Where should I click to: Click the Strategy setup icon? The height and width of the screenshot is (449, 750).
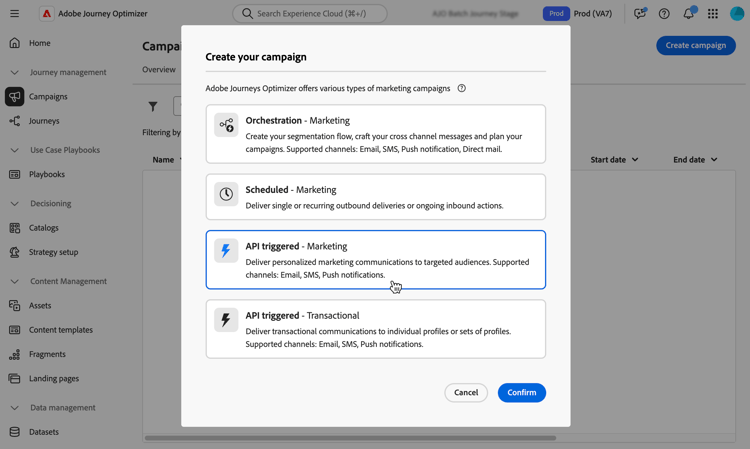14,252
